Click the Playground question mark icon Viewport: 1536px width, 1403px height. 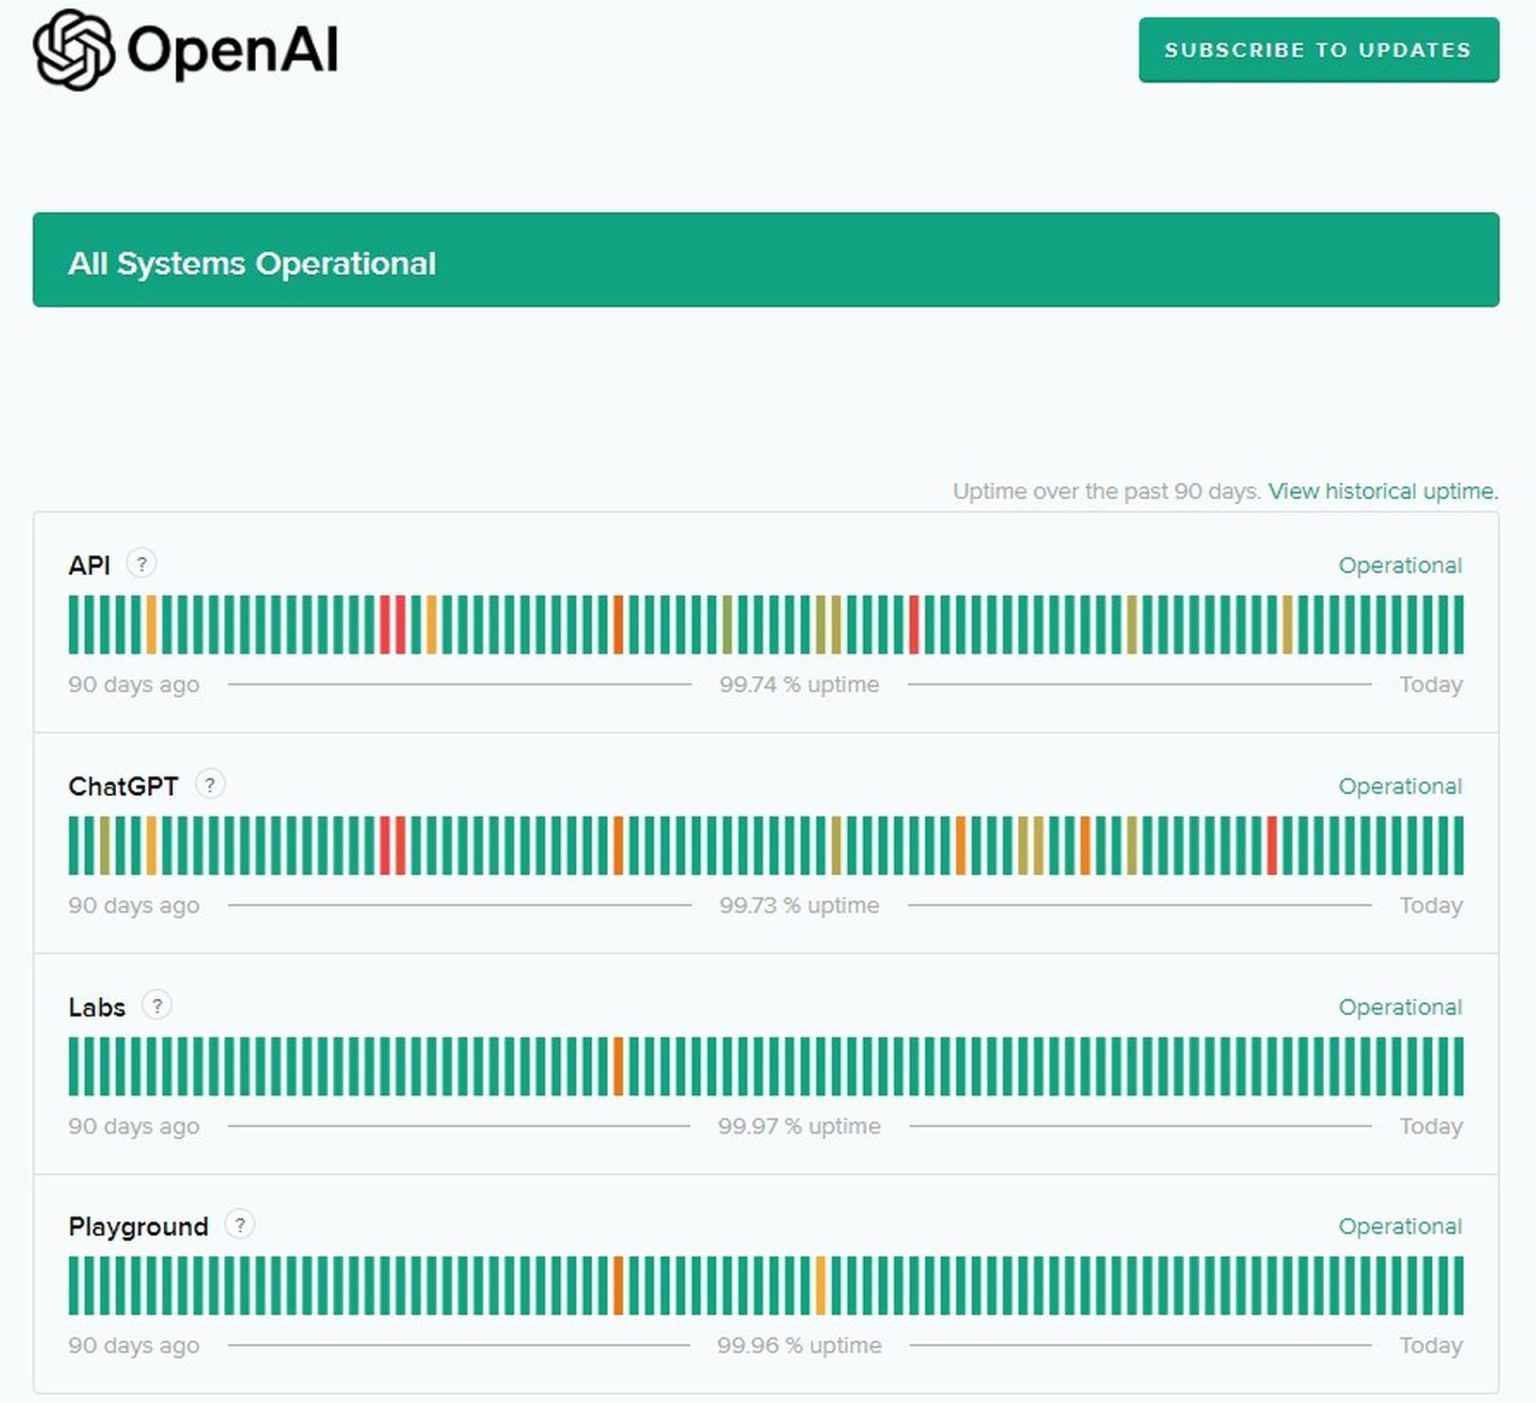(239, 1225)
